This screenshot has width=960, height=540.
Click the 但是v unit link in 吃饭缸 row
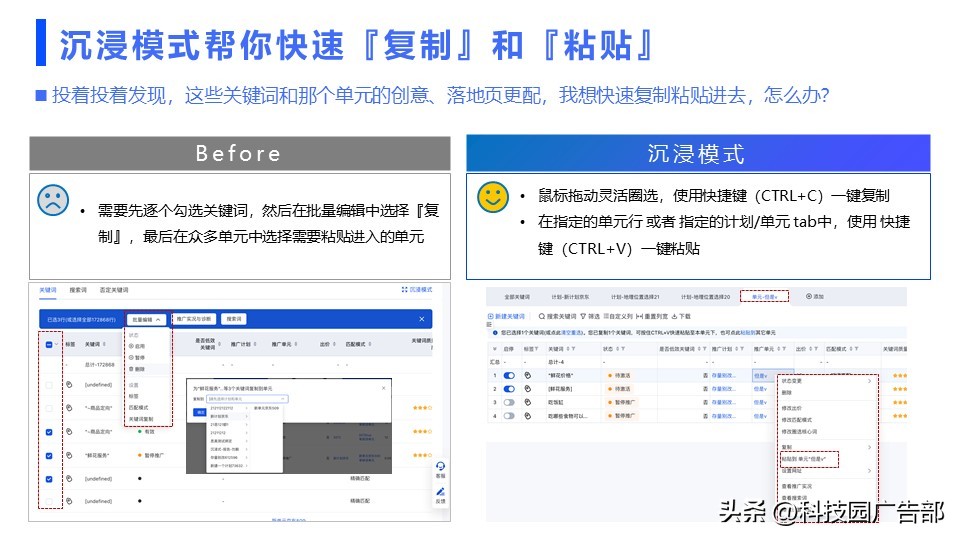pos(760,402)
